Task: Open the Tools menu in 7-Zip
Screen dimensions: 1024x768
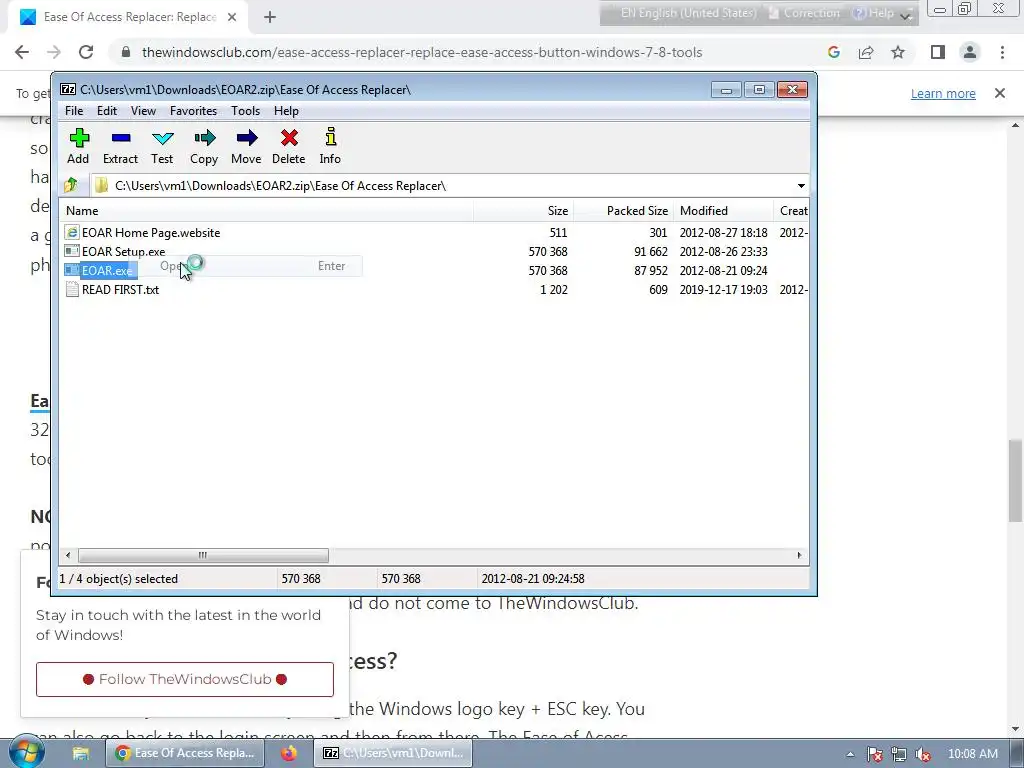Action: 246,111
